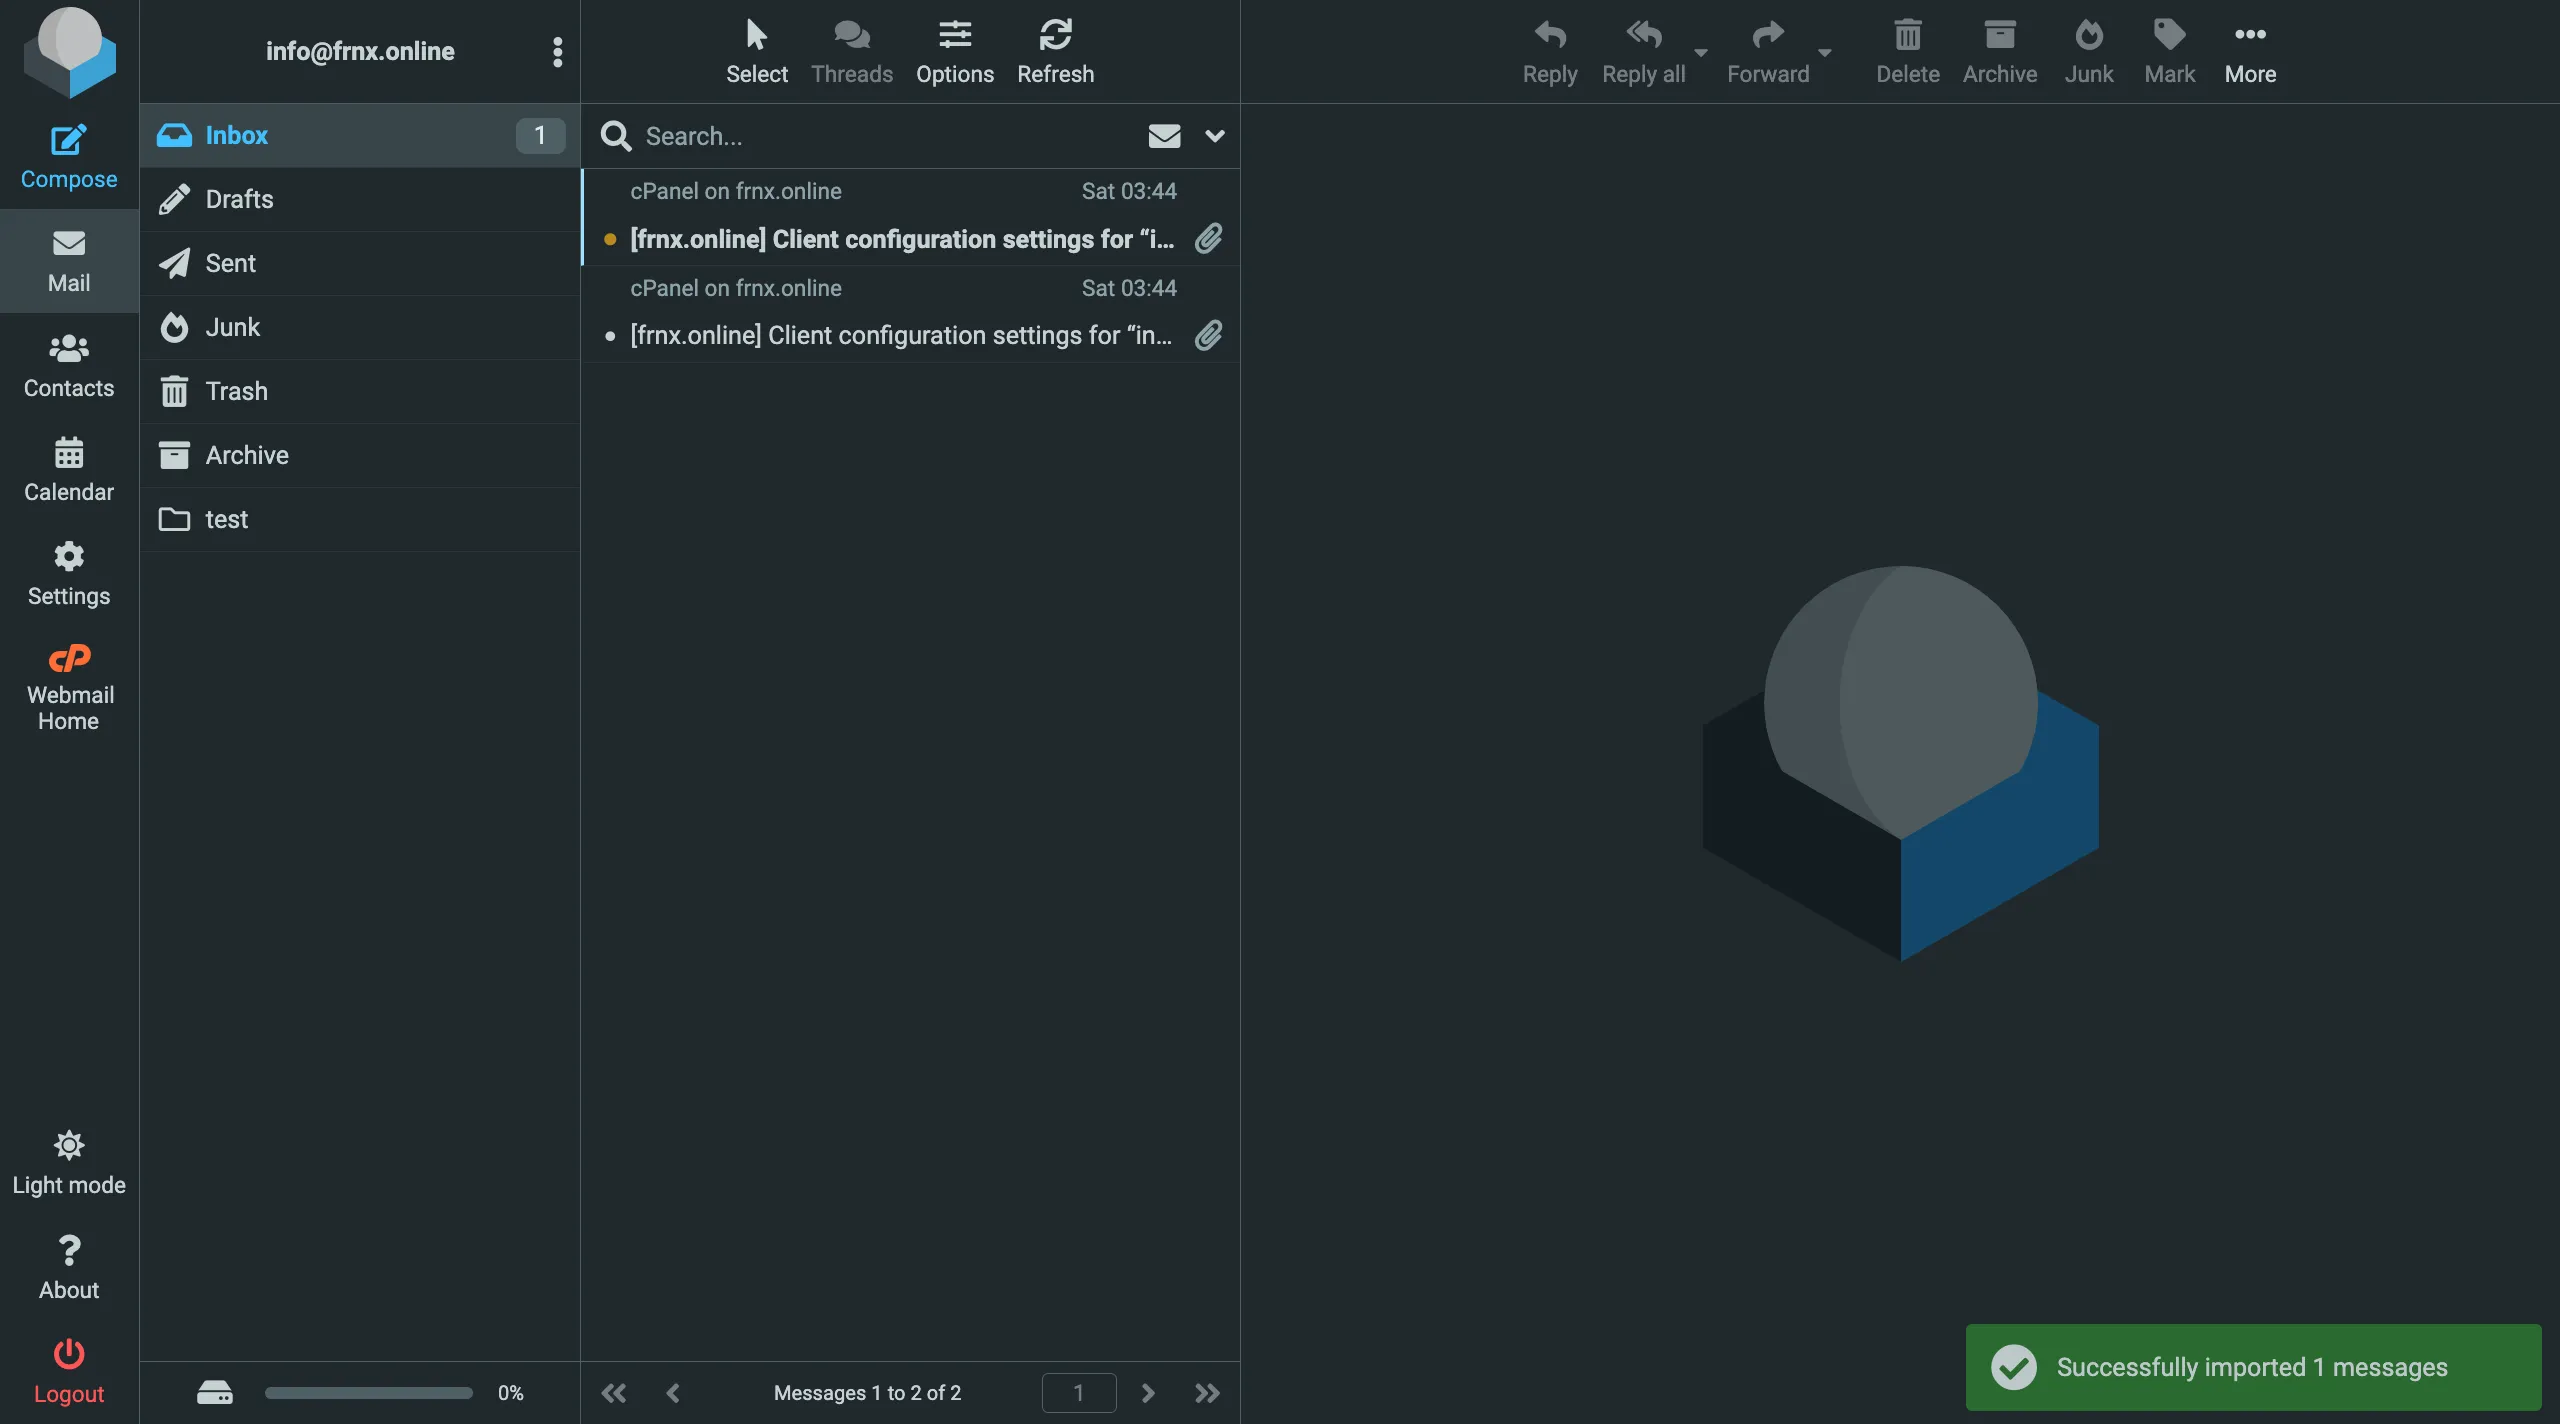
Task: Expand the Forward options arrow
Action: [x=1825, y=52]
